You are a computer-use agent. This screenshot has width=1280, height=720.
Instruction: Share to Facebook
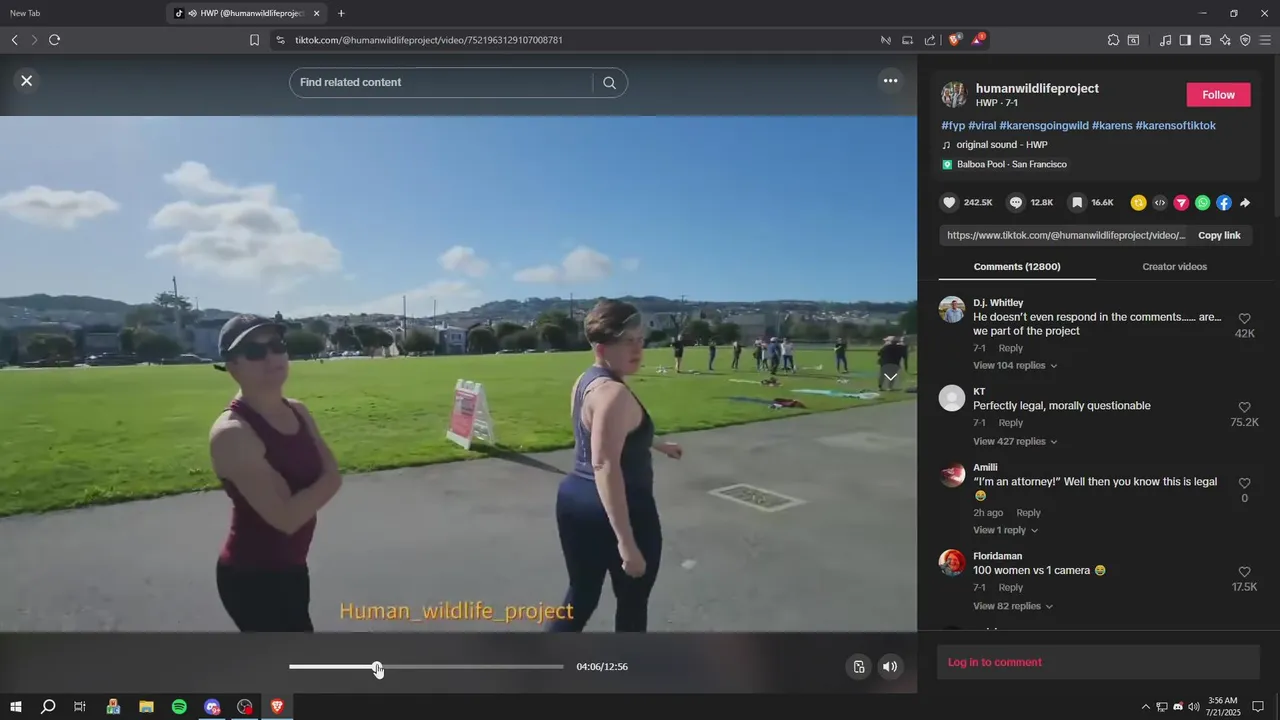click(x=1223, y=203)
